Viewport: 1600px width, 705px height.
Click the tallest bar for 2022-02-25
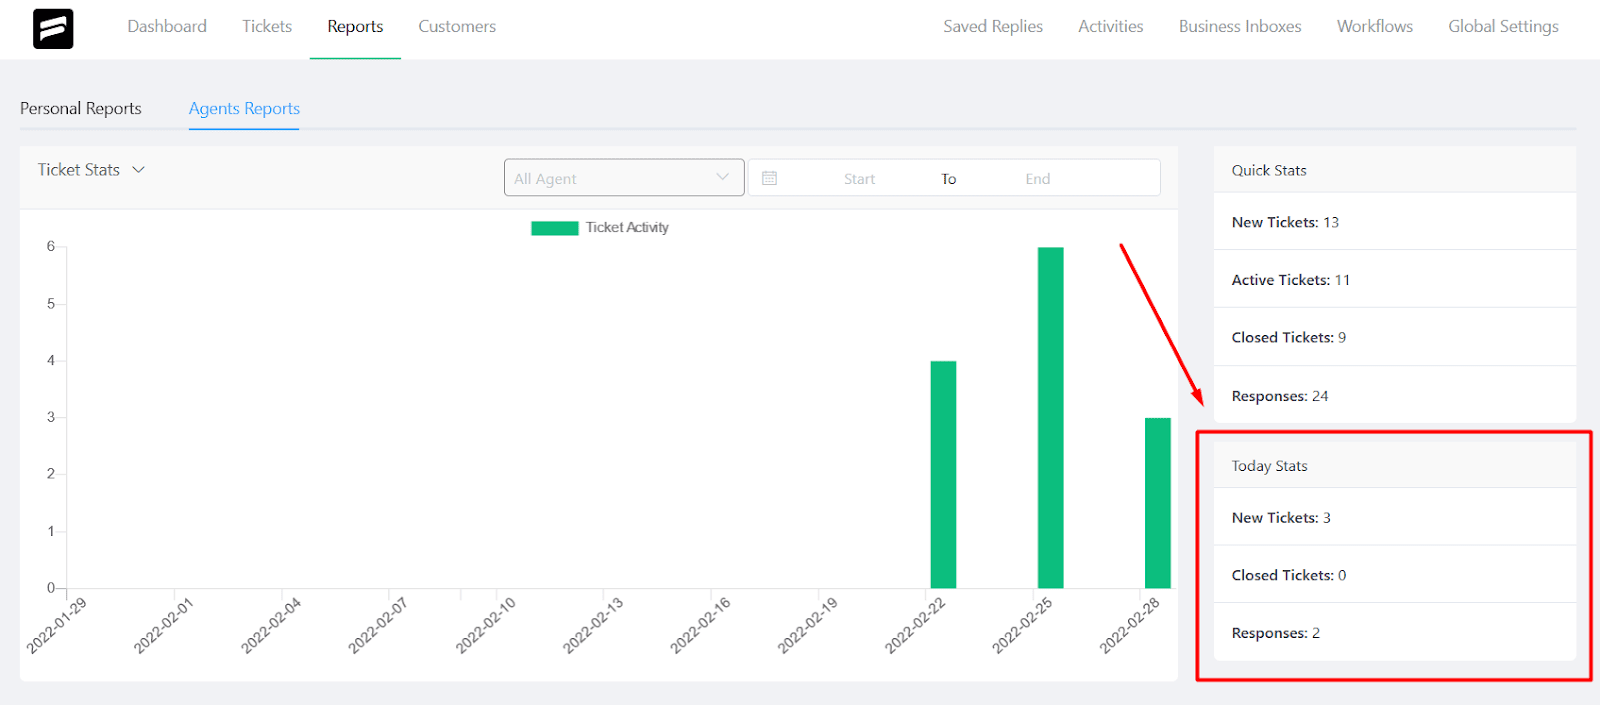1050,417
